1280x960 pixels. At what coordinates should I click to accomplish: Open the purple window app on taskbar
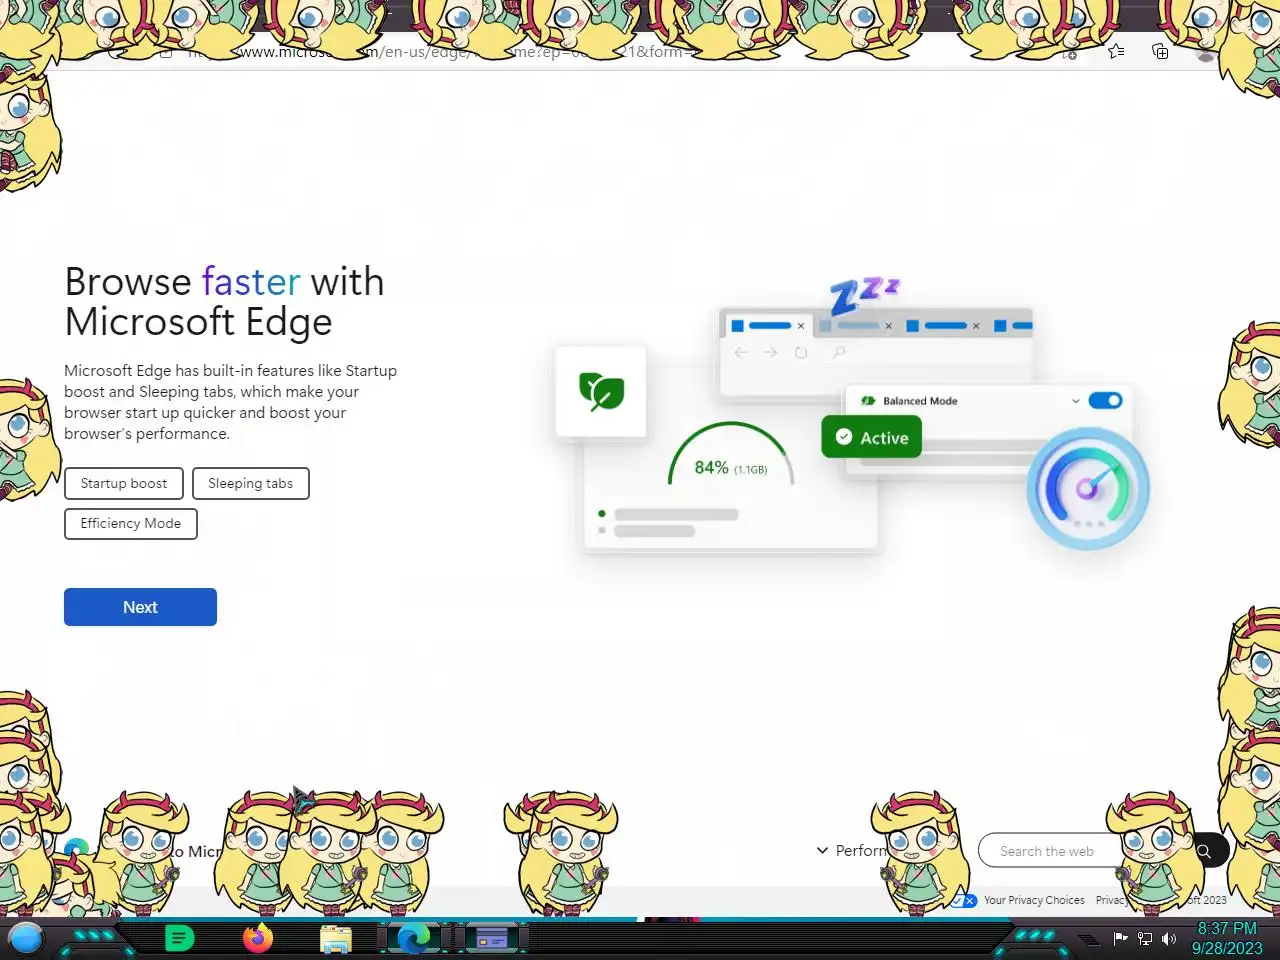click(491, 939)
